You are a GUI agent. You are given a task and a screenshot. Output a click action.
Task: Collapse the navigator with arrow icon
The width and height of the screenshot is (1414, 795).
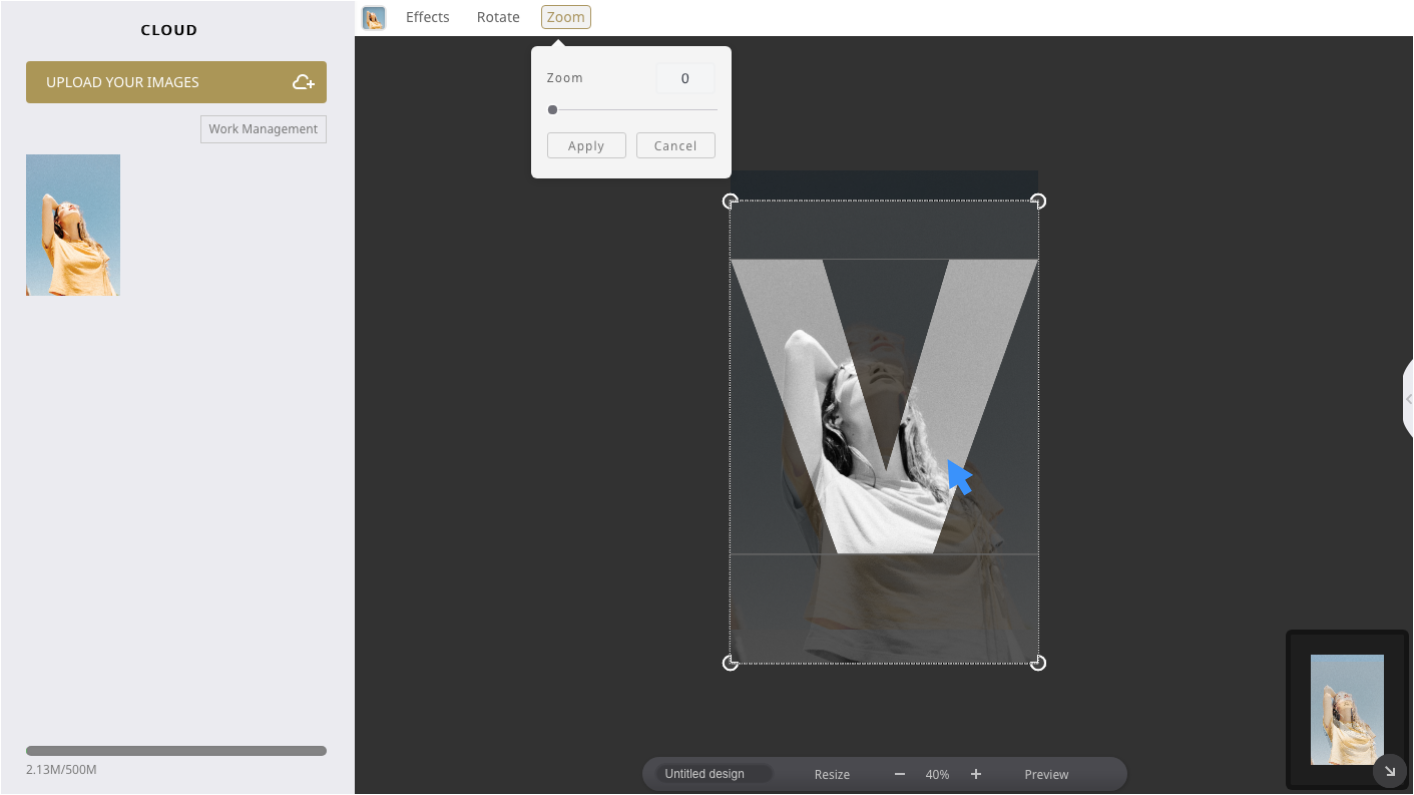point(1389,771)
